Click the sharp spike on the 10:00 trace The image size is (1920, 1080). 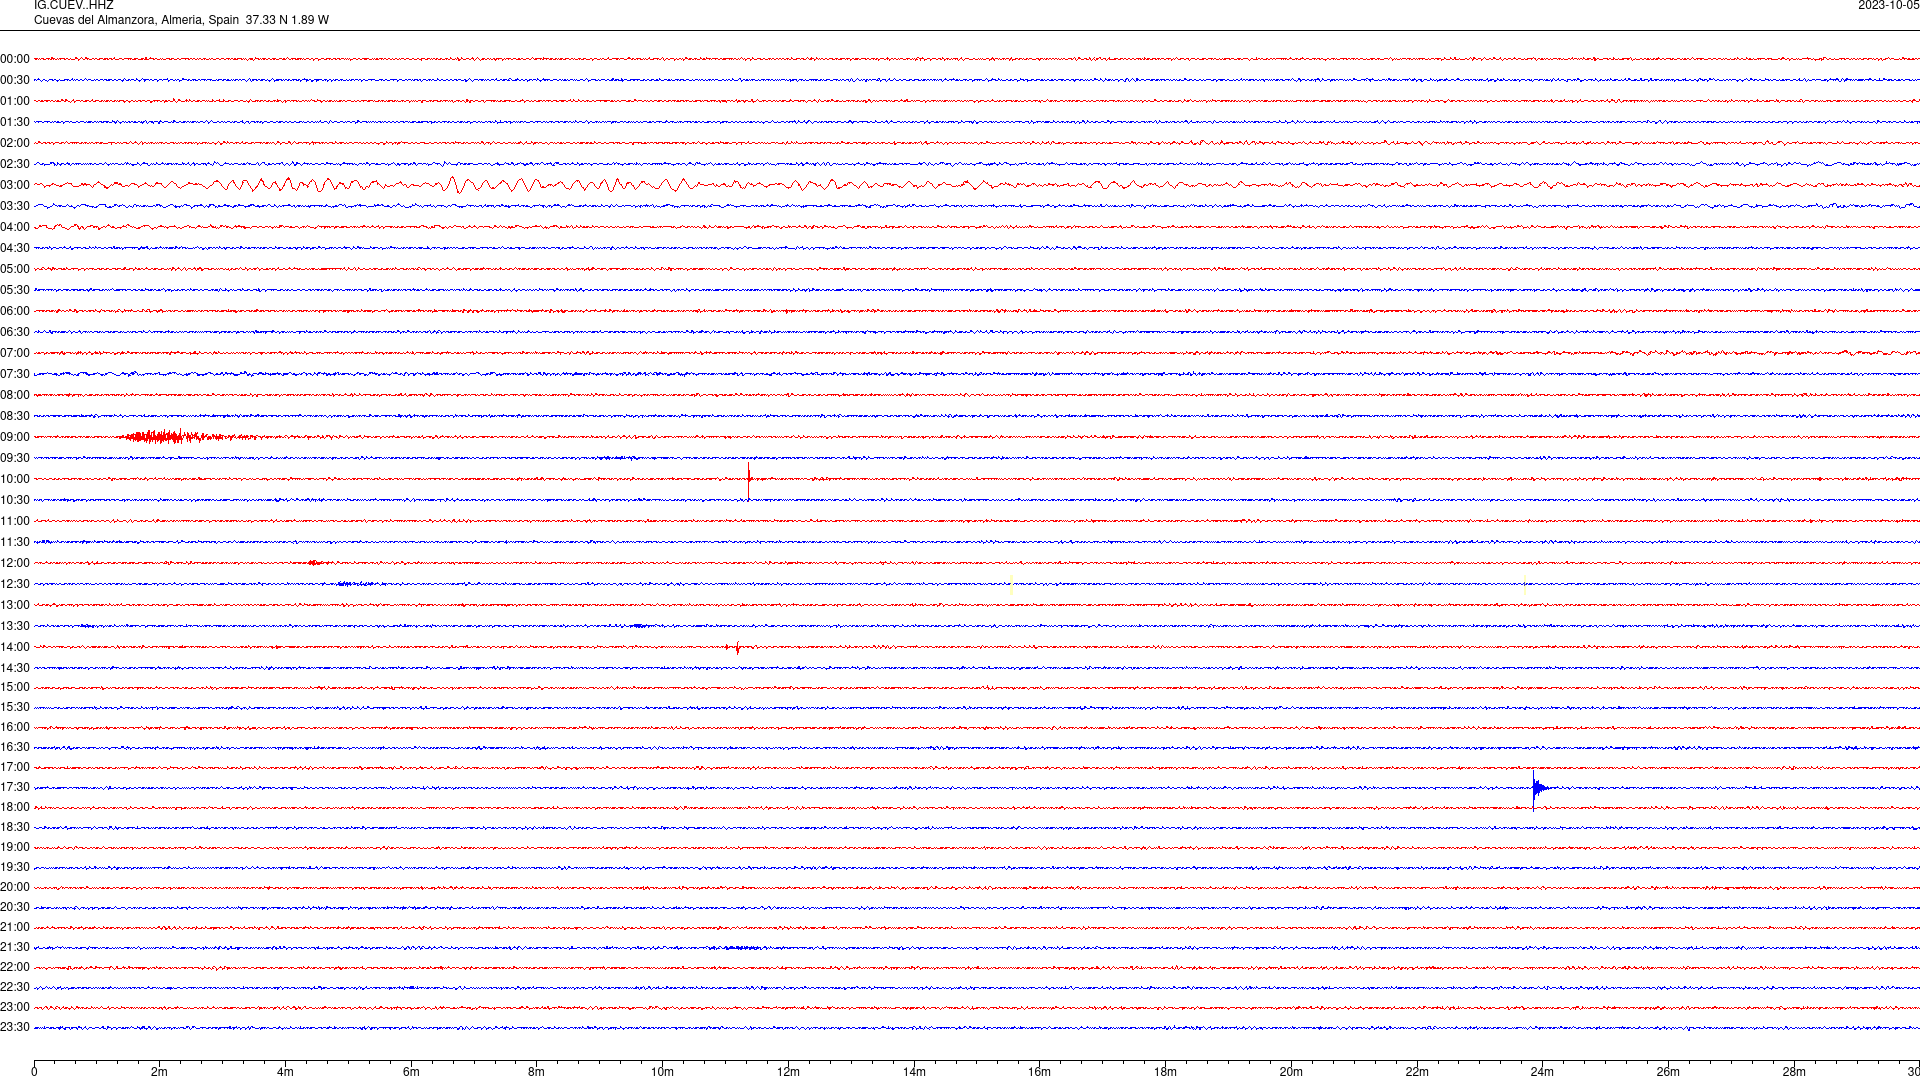pyautogui.click(x=749, y=480)
